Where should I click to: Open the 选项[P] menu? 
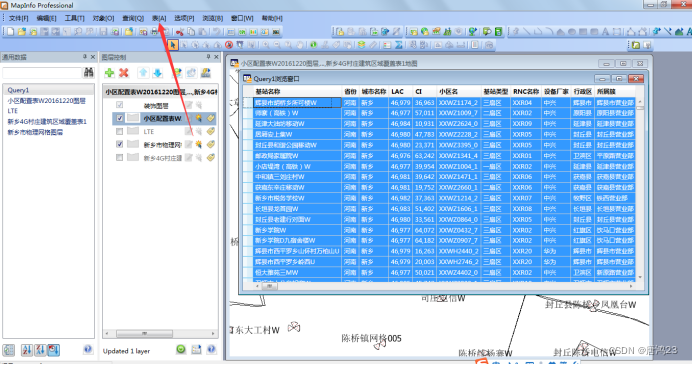point(184,18)
